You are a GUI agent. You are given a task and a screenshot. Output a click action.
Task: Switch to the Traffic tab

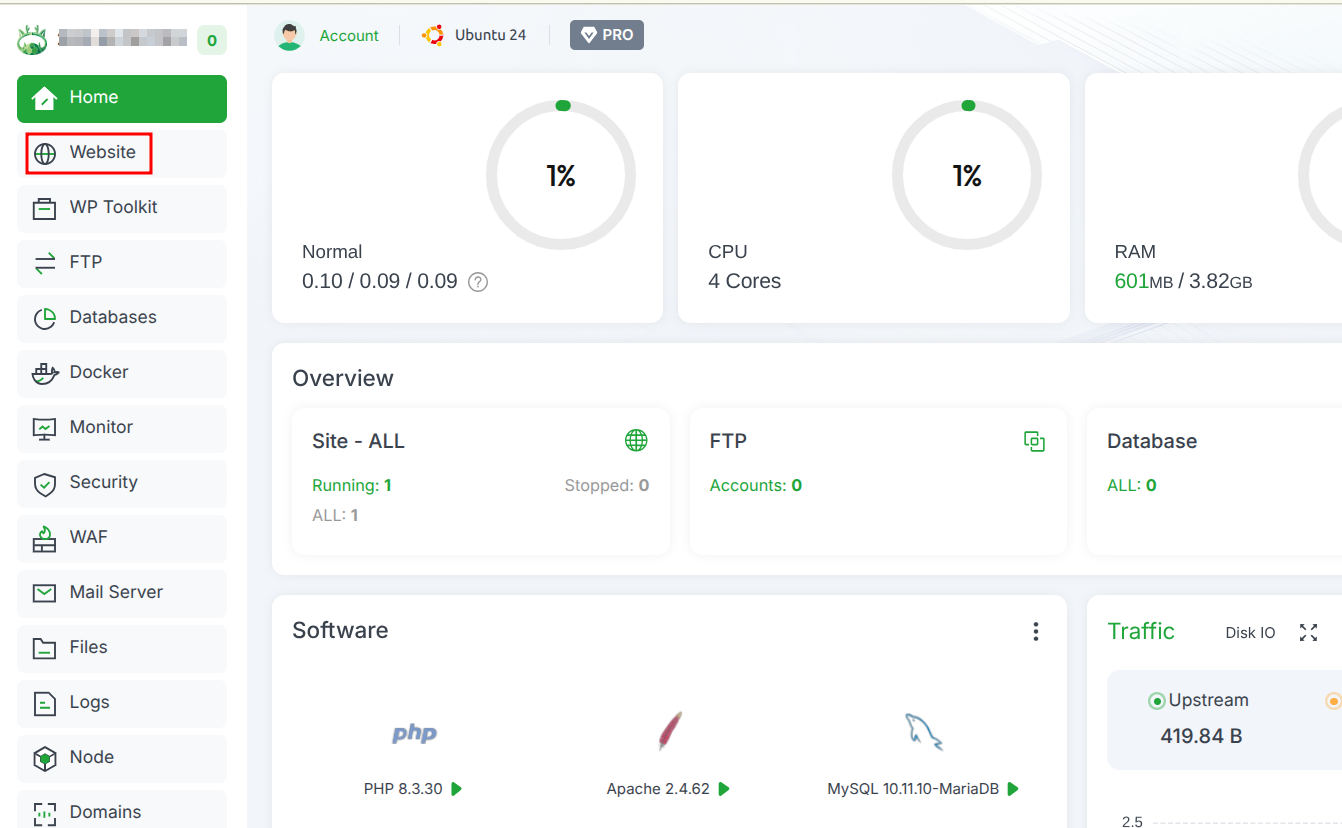(x=1141, y=631)
